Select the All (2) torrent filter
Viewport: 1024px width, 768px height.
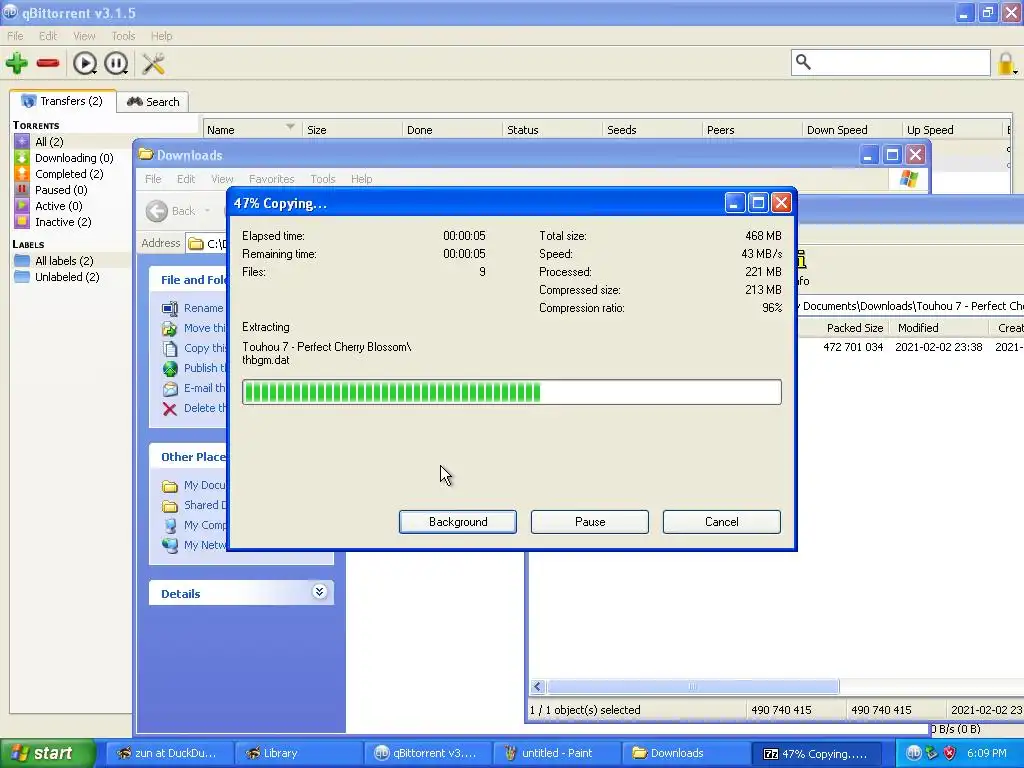click(49, 142)
